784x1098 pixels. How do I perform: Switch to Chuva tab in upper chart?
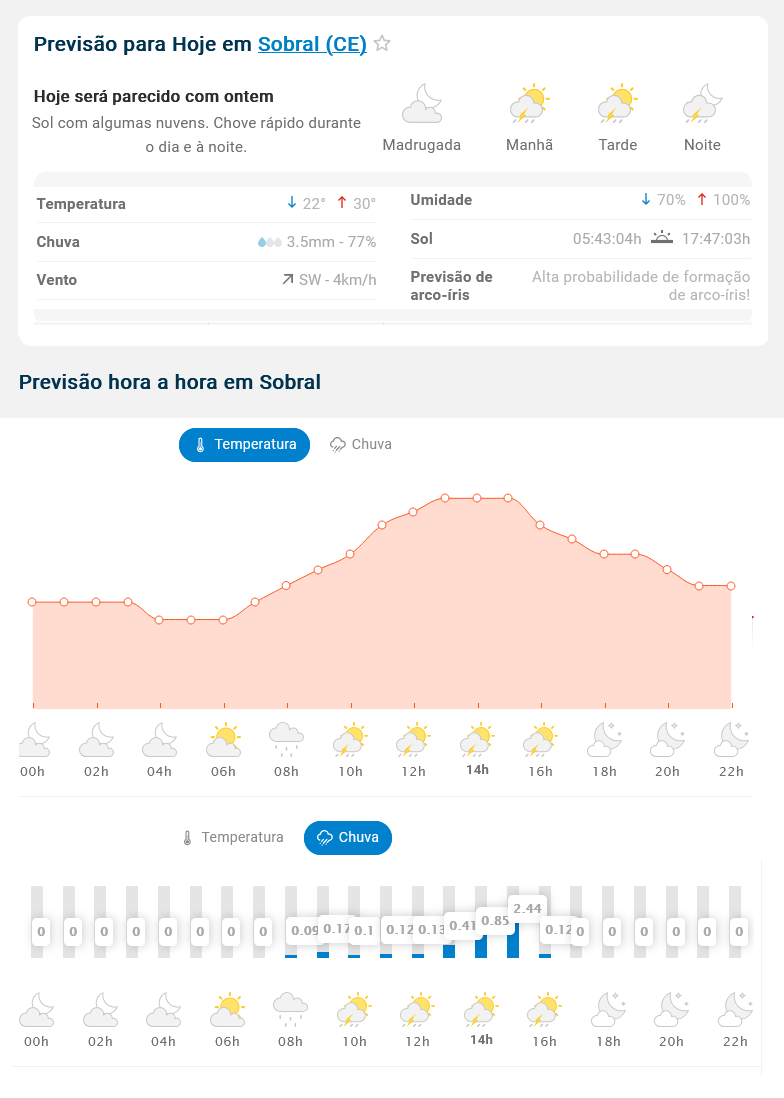[361, 444]
